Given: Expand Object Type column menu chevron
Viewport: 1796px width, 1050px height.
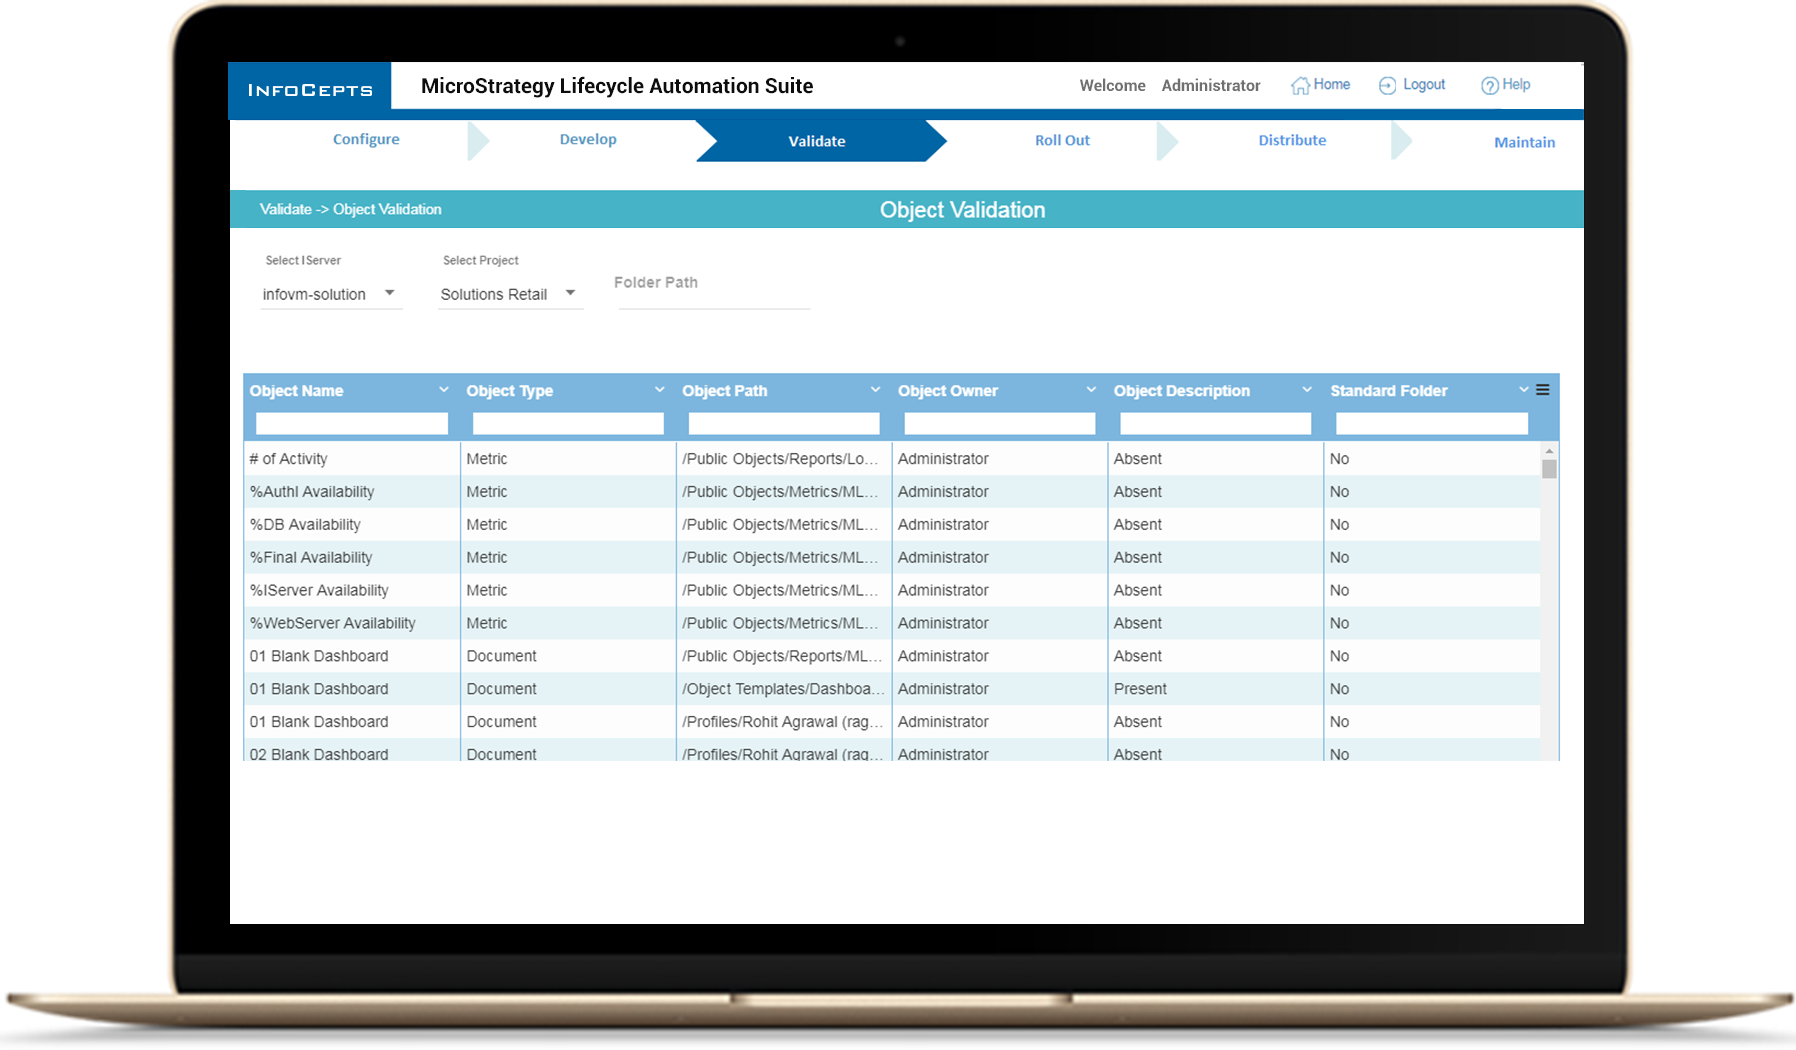Looking at the screenshot, I should coord(659,390).
